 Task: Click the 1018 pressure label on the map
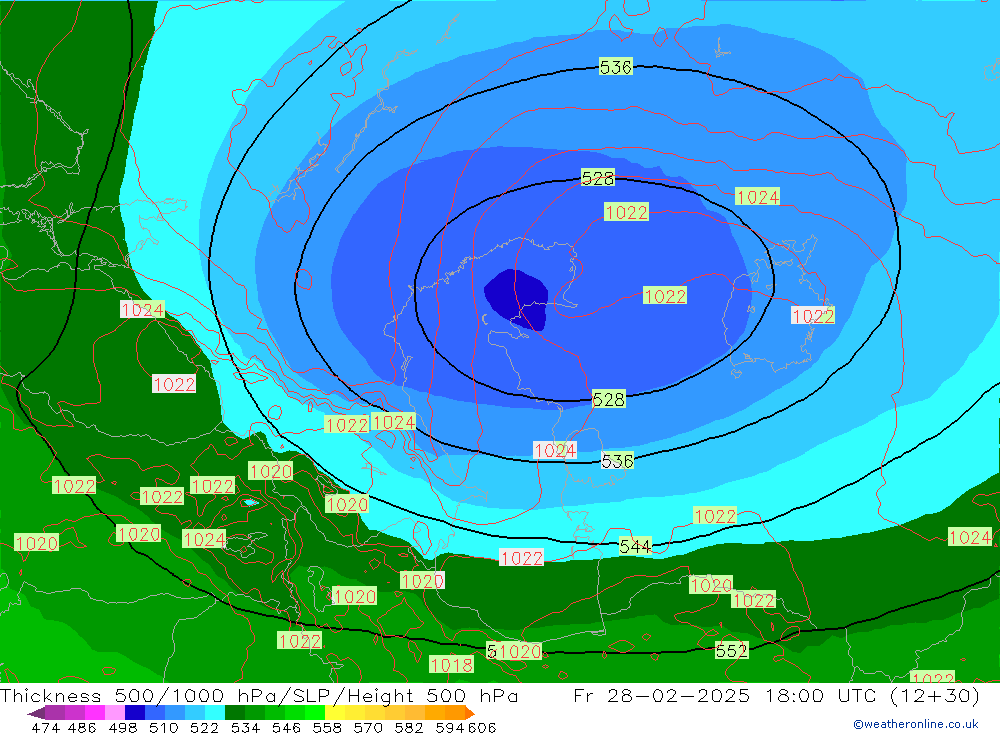pyautogui.click(x=452, y=665)
